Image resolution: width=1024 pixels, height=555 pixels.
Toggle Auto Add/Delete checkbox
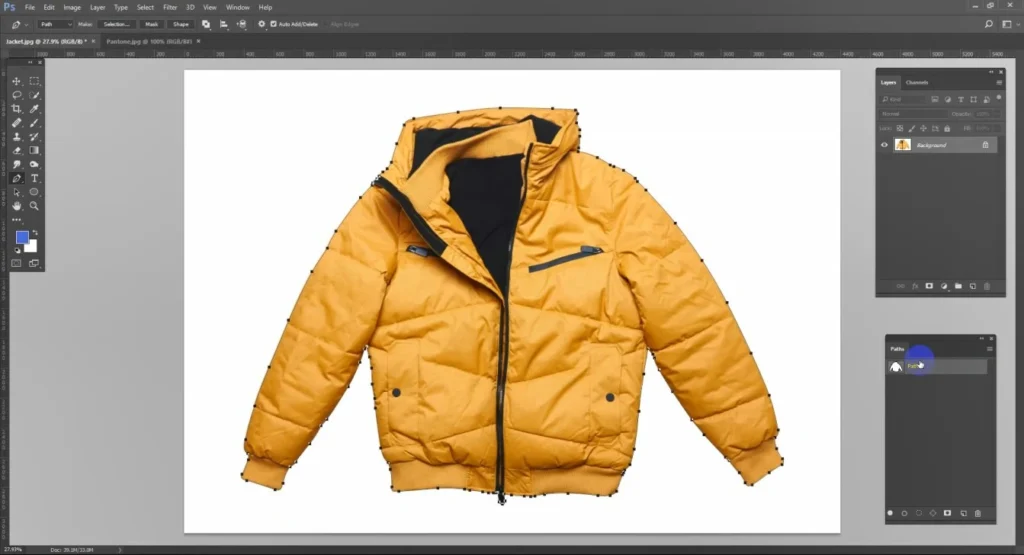274,24
